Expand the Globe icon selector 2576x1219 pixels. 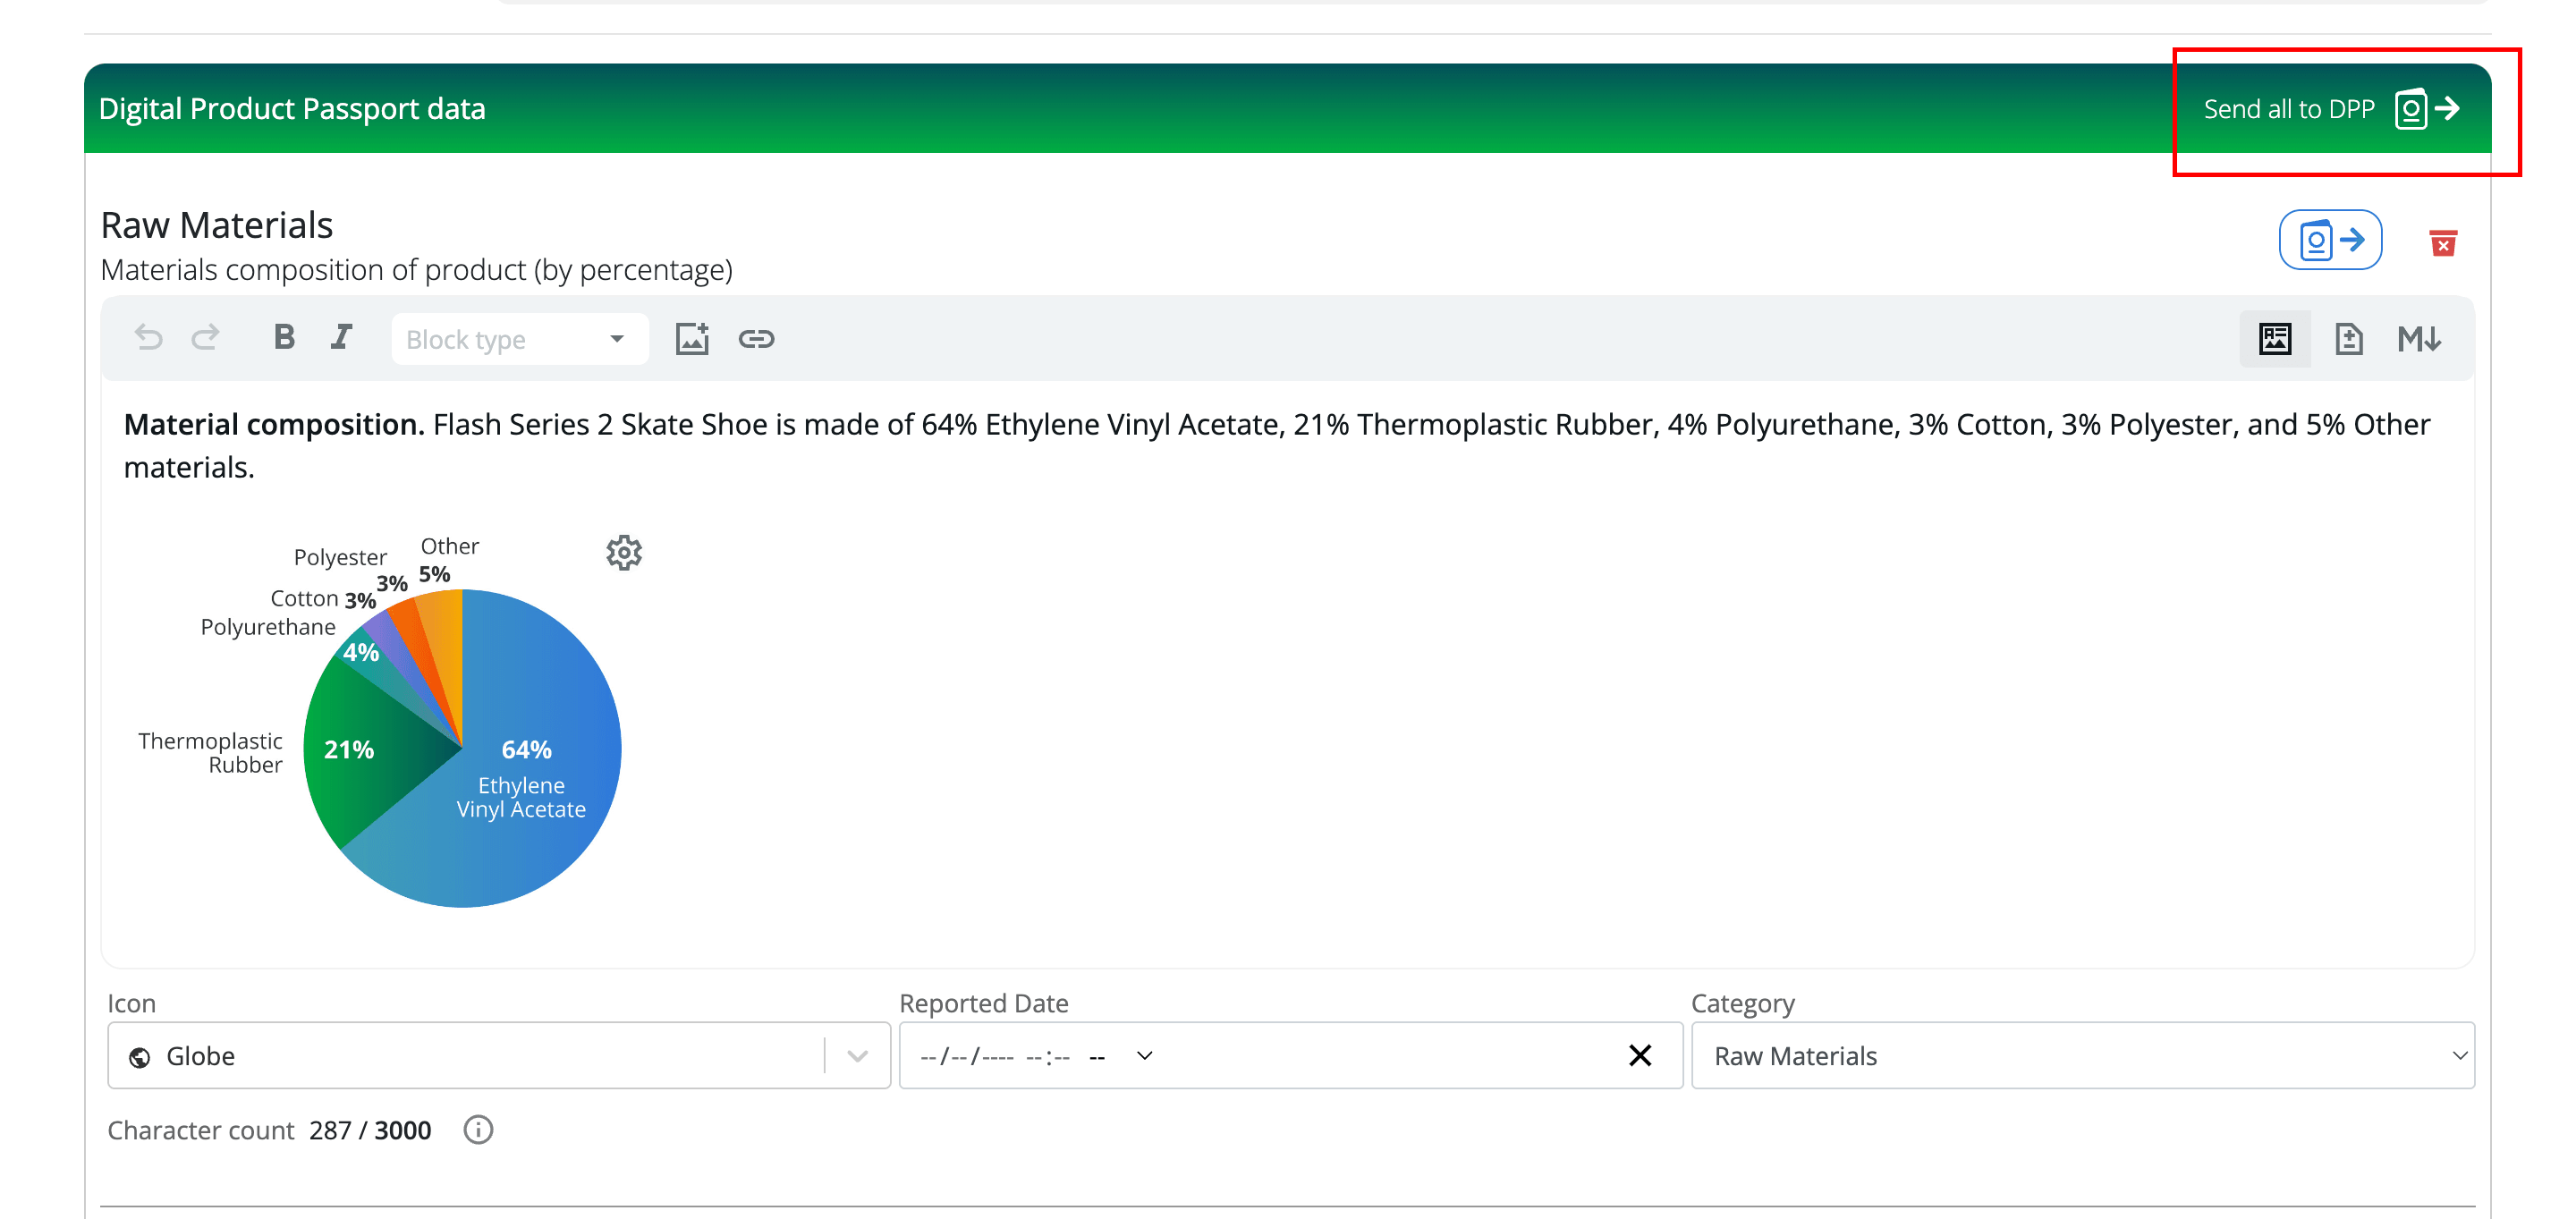pos(857,1055)
